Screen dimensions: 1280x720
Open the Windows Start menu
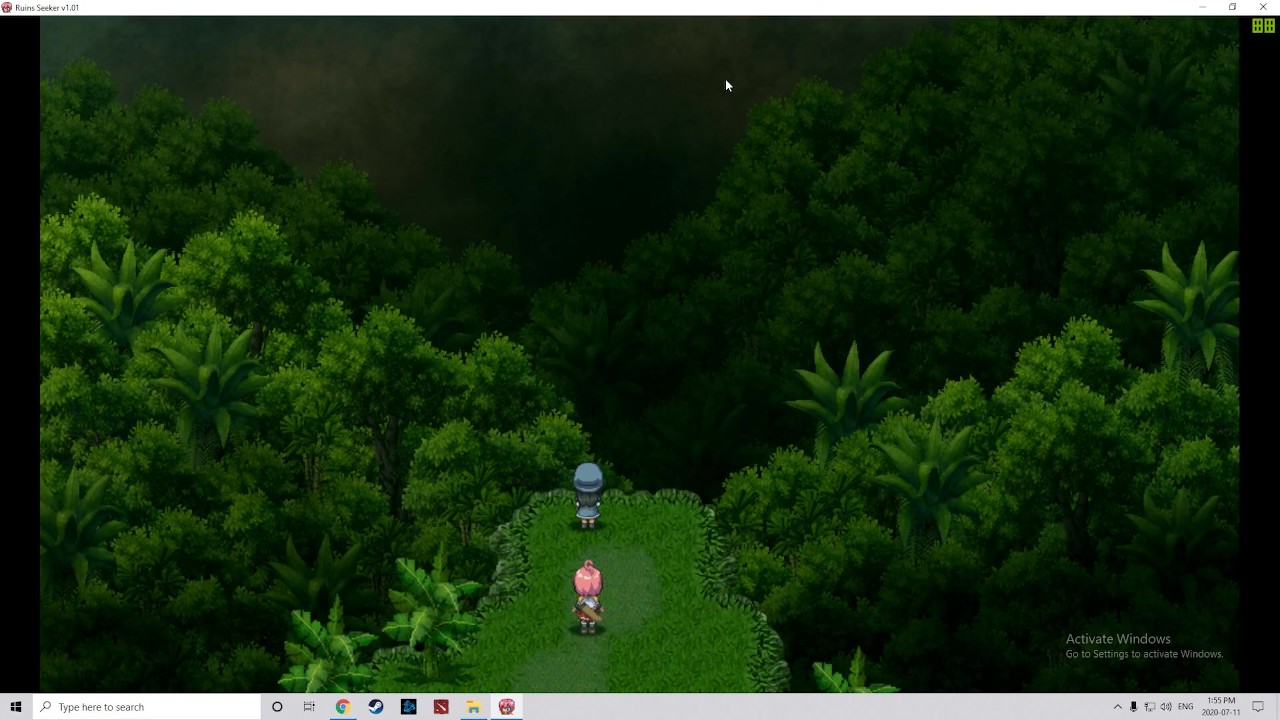[x=16, y=707]
